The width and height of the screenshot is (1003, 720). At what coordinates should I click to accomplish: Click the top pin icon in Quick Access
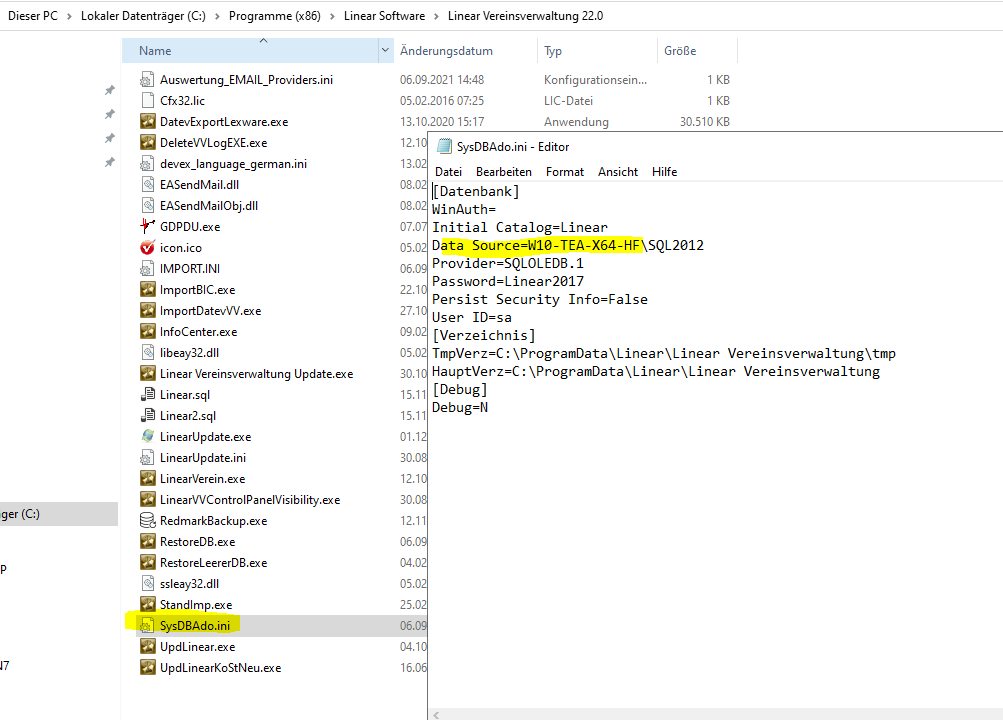(109, 90)
